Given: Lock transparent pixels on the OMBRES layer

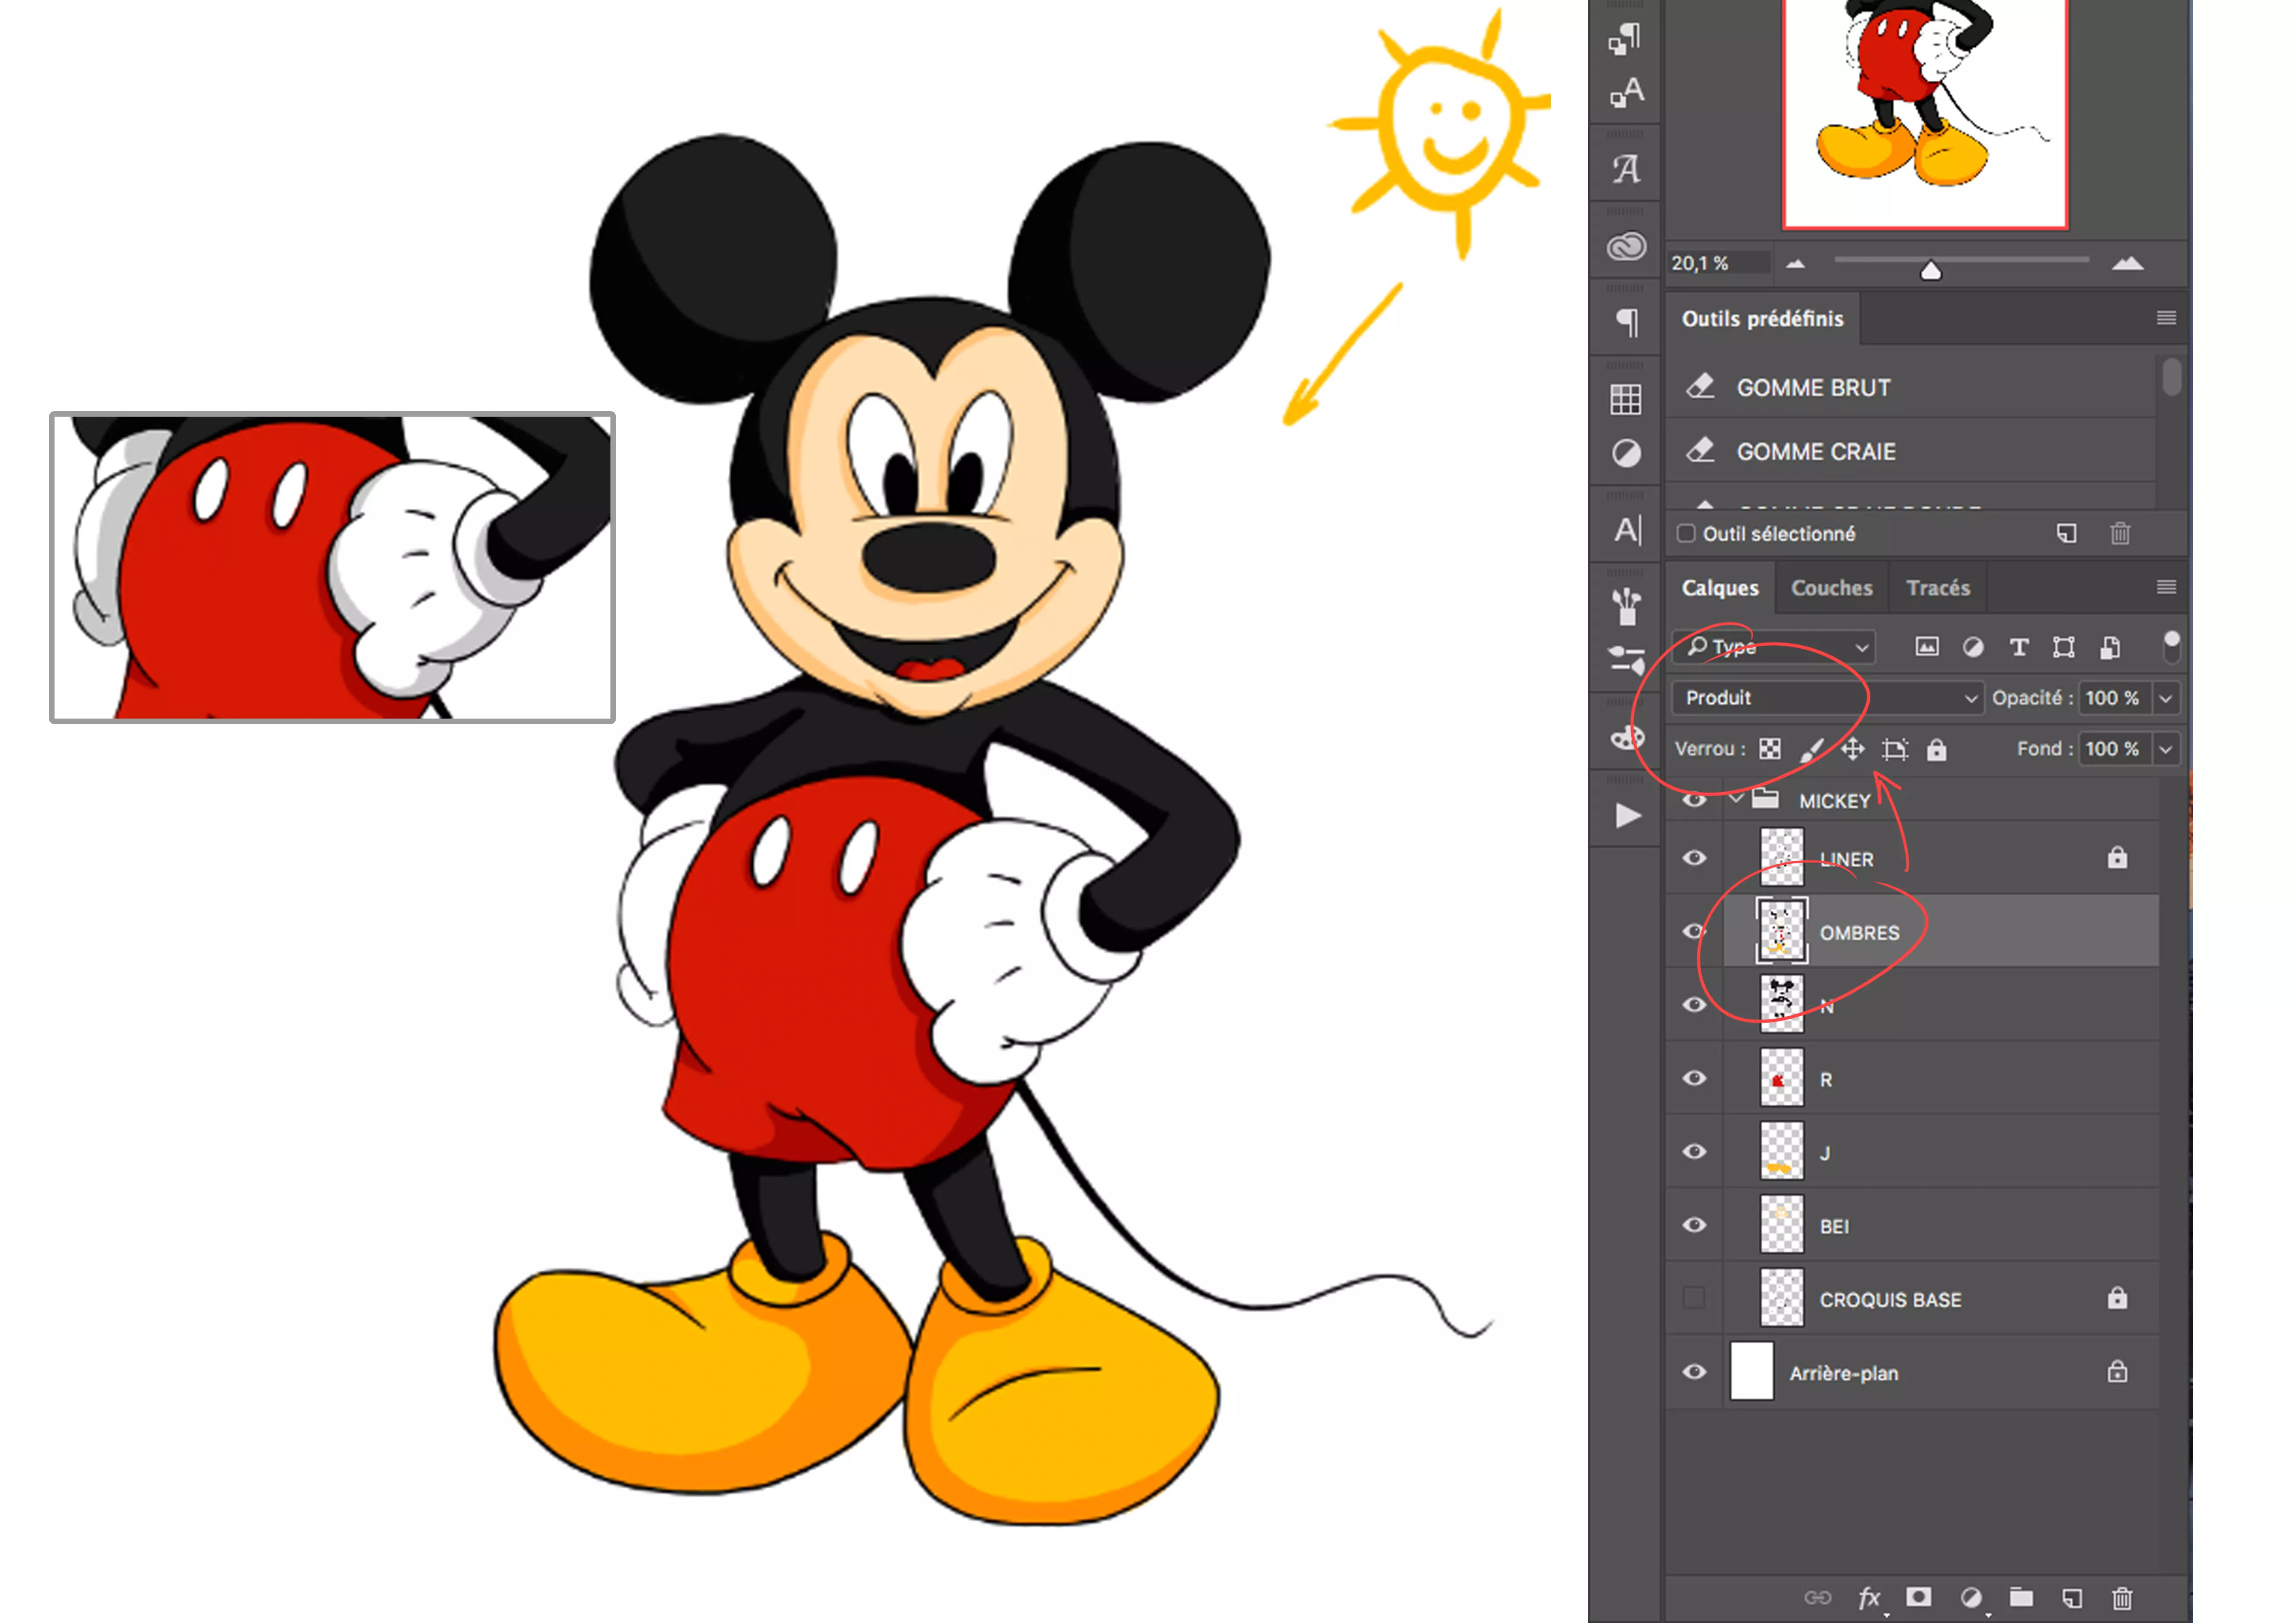Looking at the screenshot, I should point(1770,749).
